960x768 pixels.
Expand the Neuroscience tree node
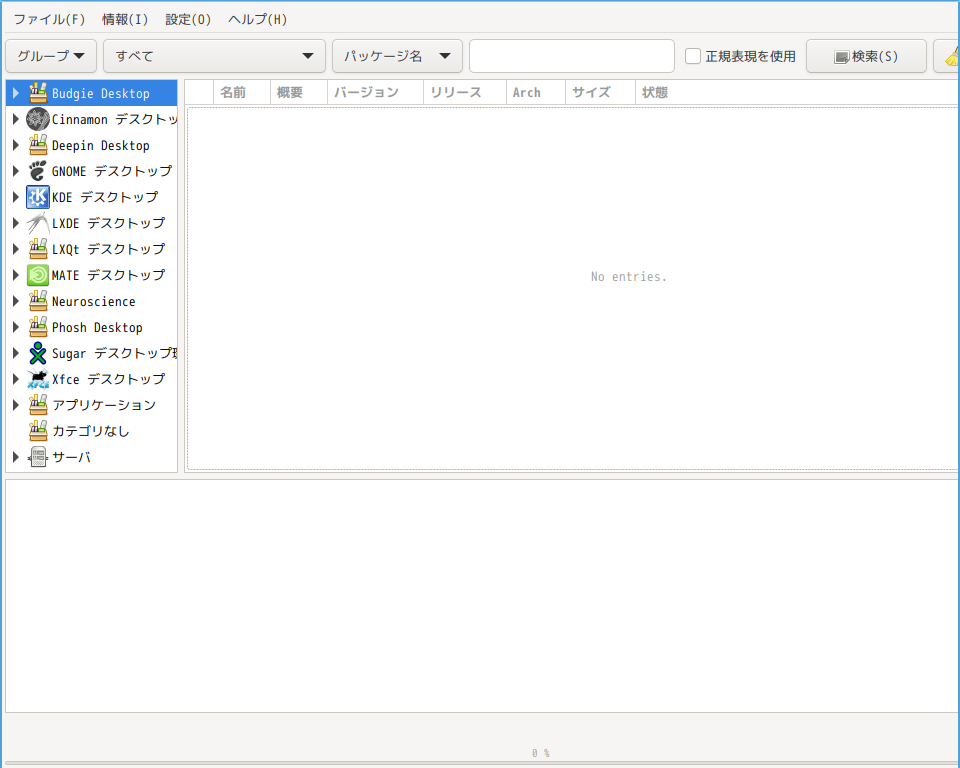pos(16,301)
